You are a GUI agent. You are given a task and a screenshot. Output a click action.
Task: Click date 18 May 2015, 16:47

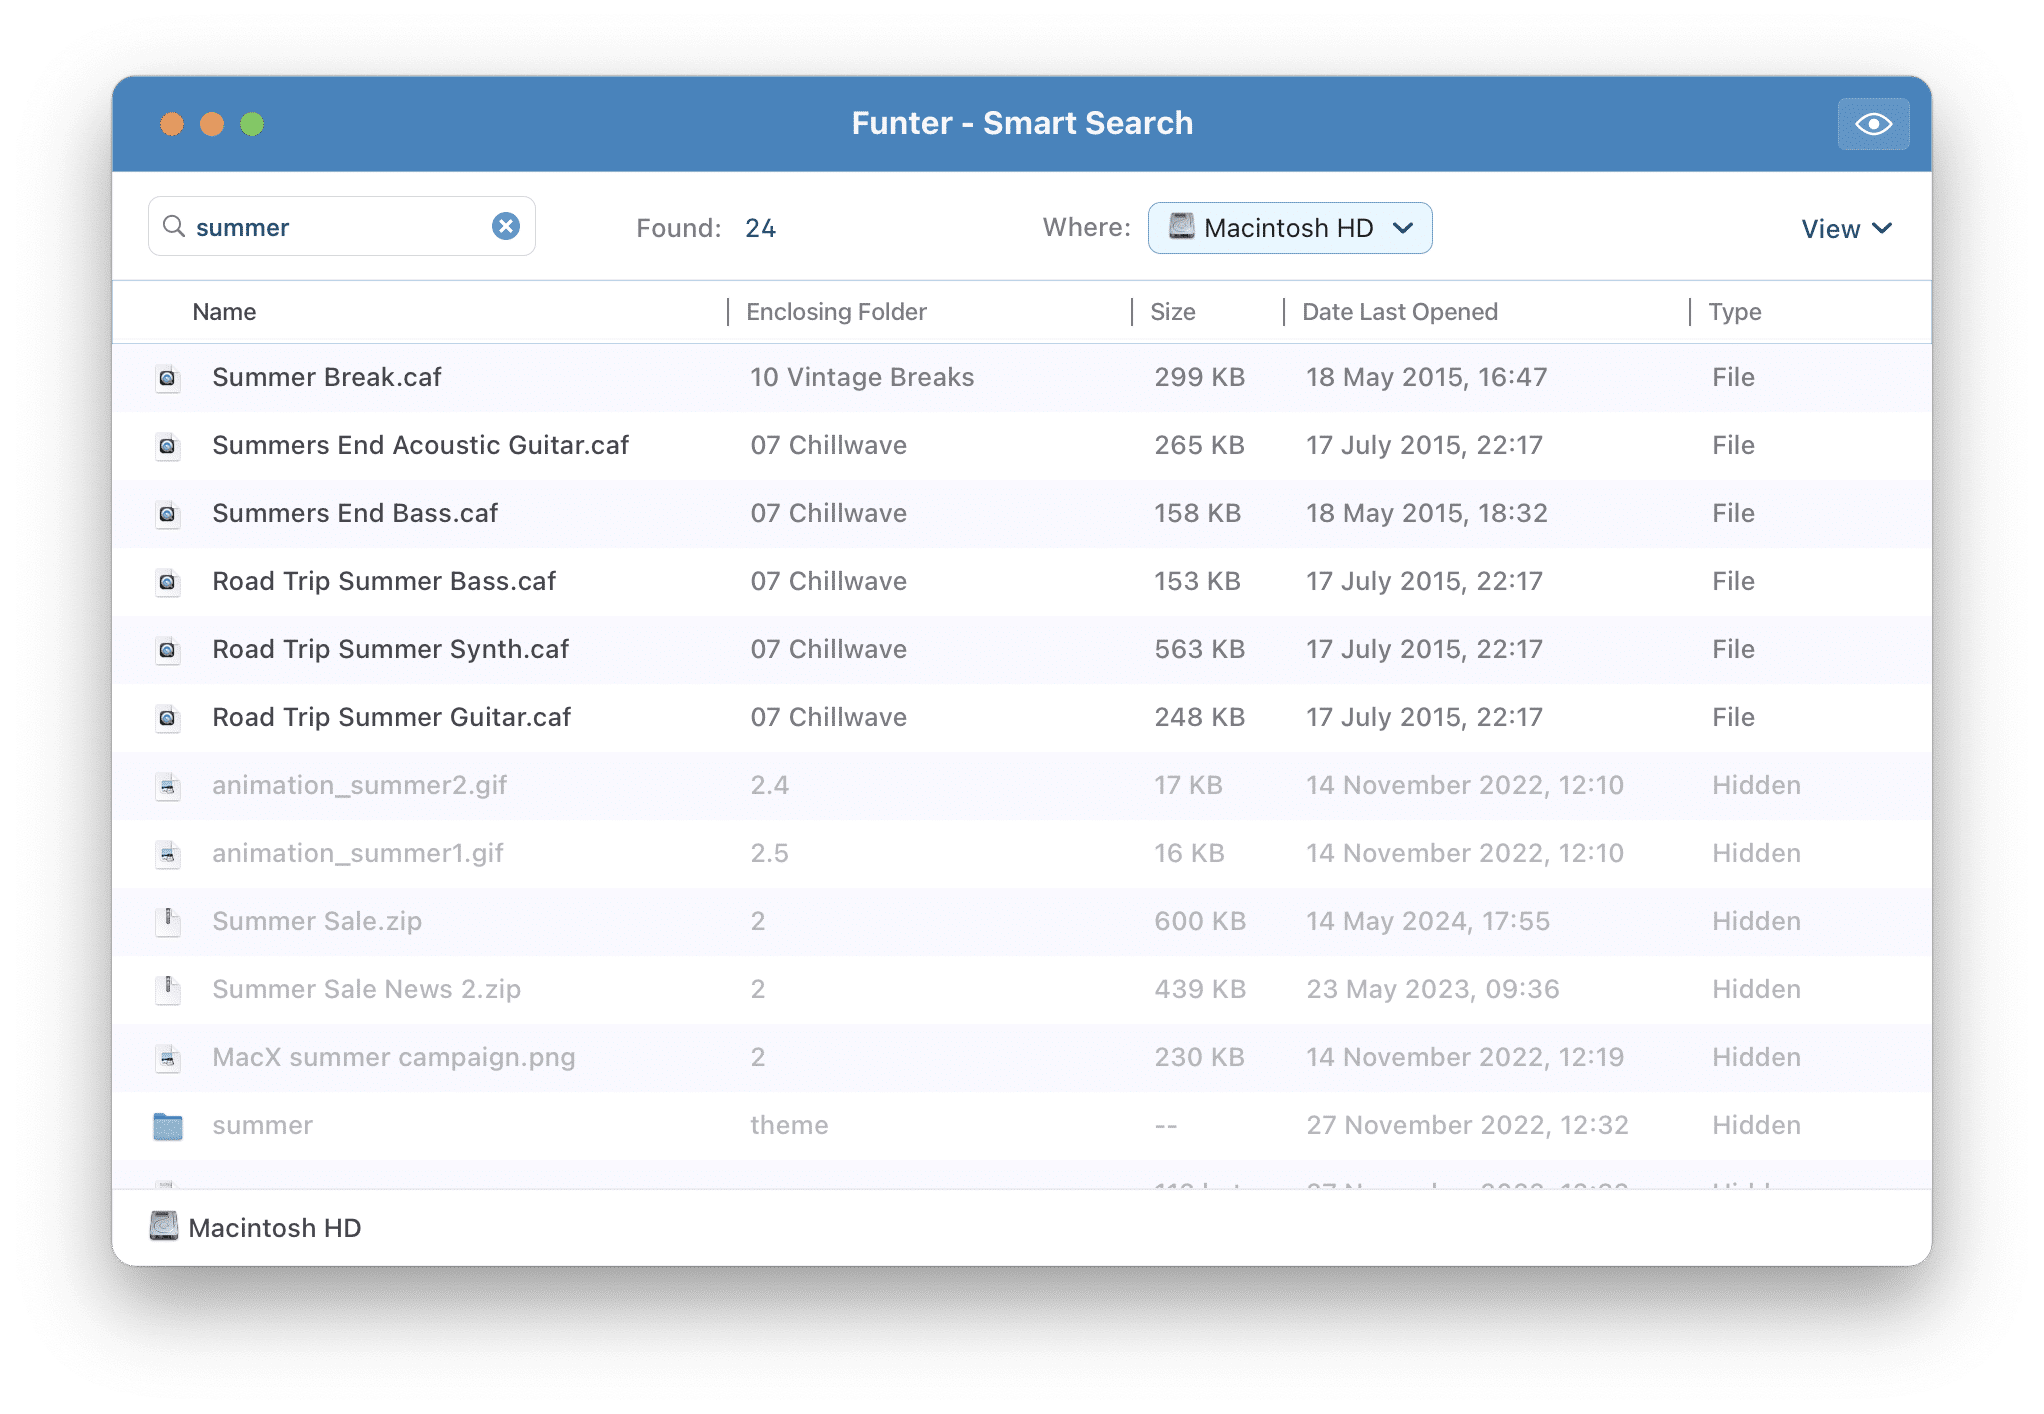1426,377
